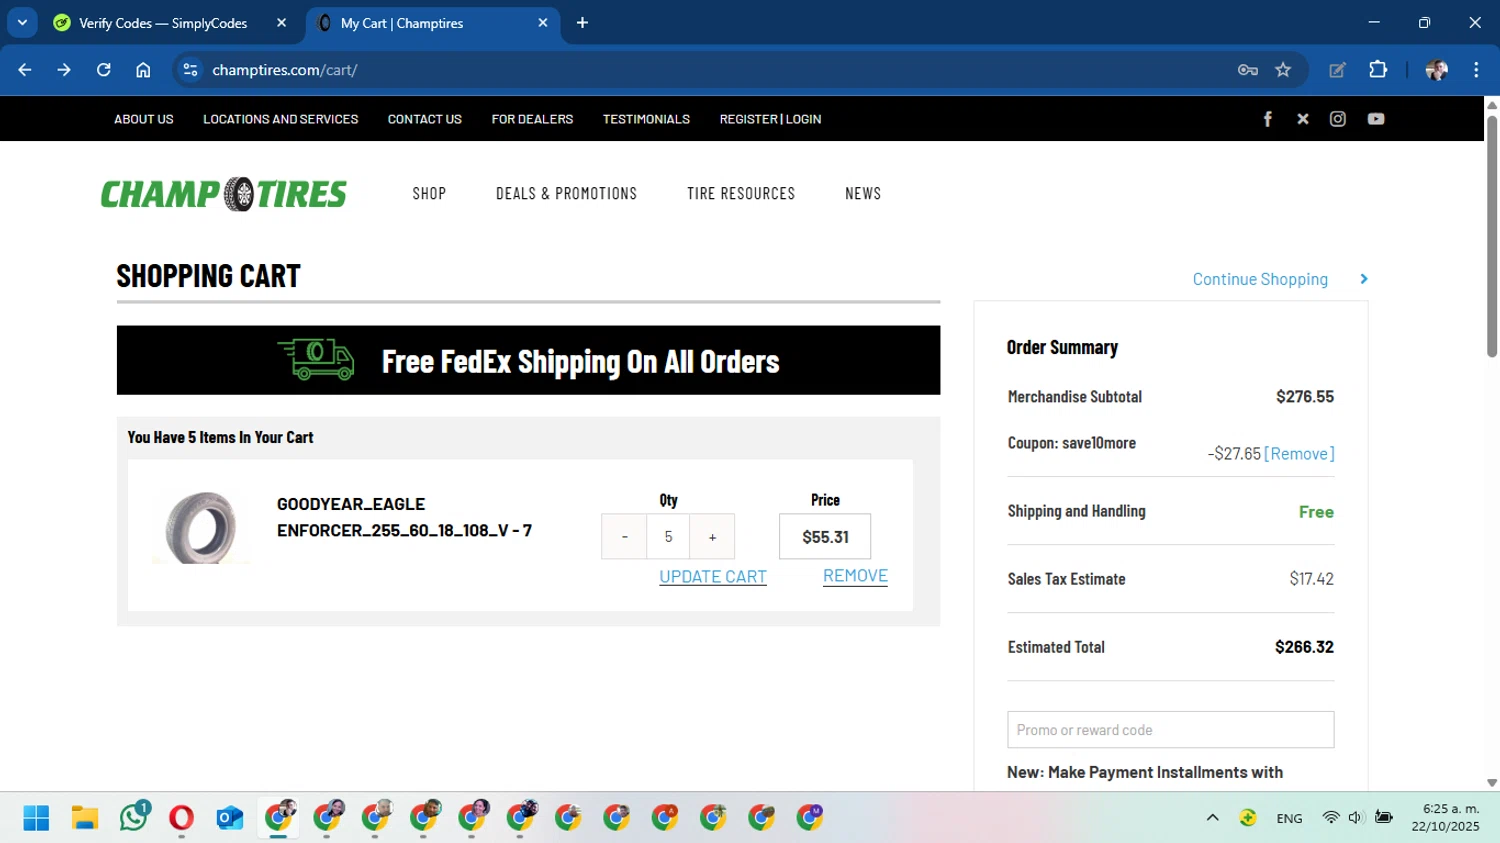
Task: Go back with the browser back arrow
Action: pos(25,70)
